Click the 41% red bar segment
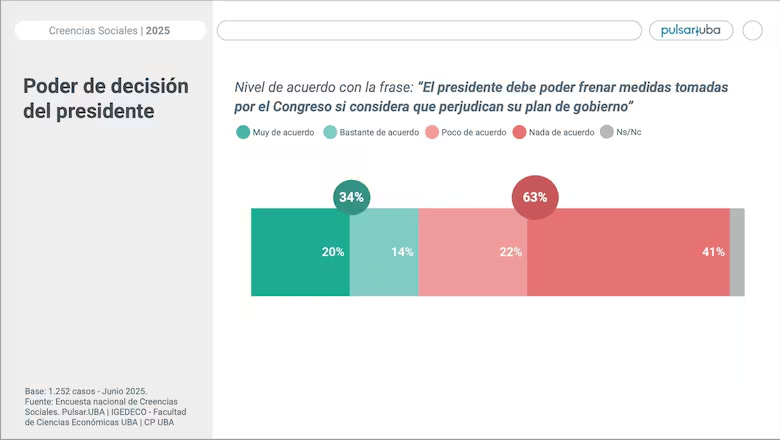Image resolution: width=780 pixels, height=440 pixels. point(628,252)
